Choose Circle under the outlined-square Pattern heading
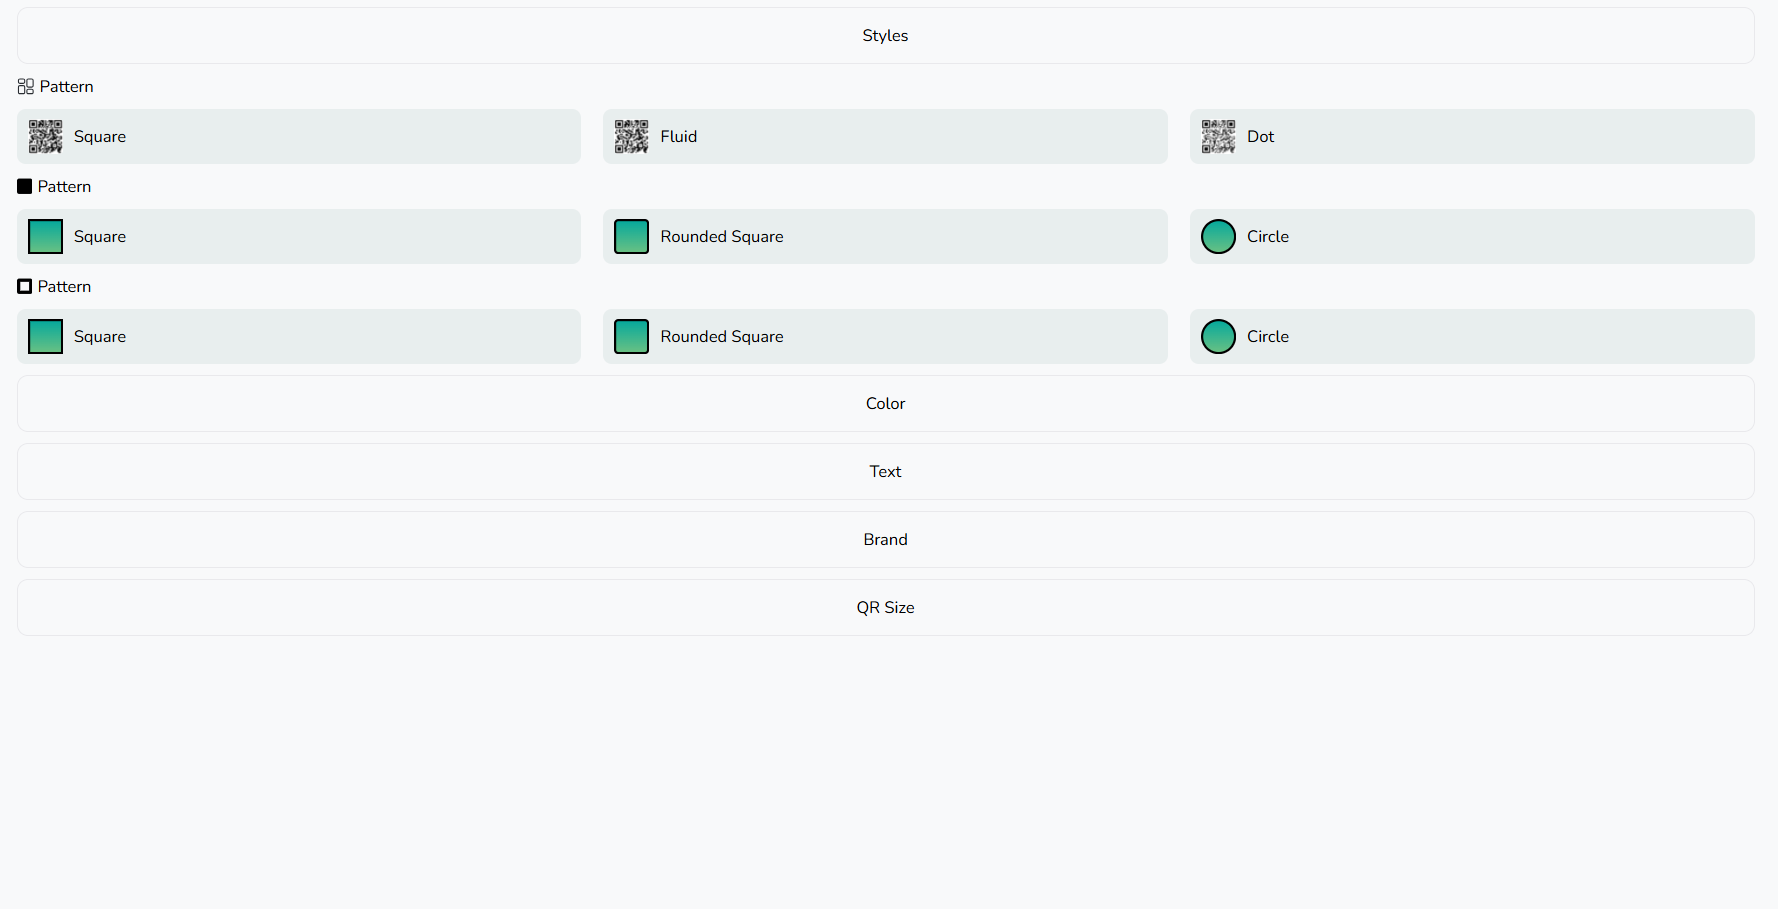Screen dimensions: 1778x909 (1471, 337)
